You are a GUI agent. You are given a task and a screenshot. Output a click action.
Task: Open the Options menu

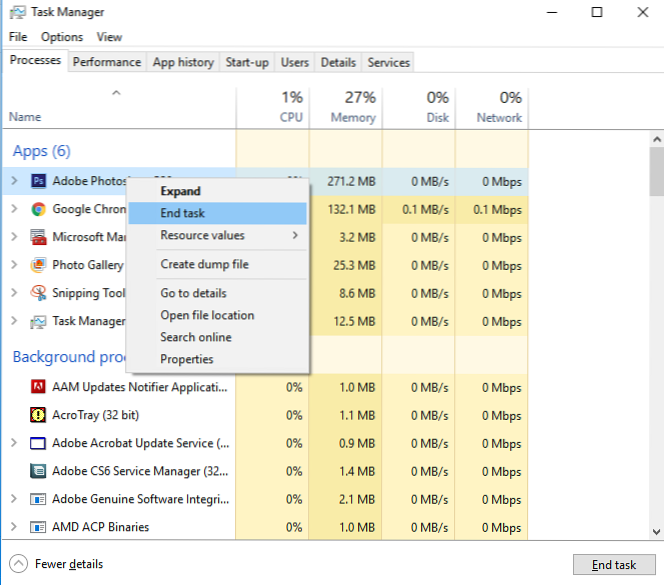point(62,37)
